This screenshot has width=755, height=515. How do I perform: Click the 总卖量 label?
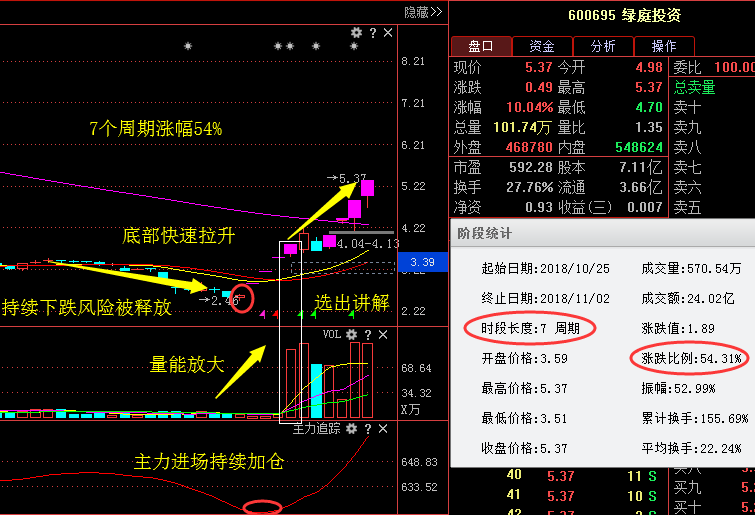coord(694,87)
